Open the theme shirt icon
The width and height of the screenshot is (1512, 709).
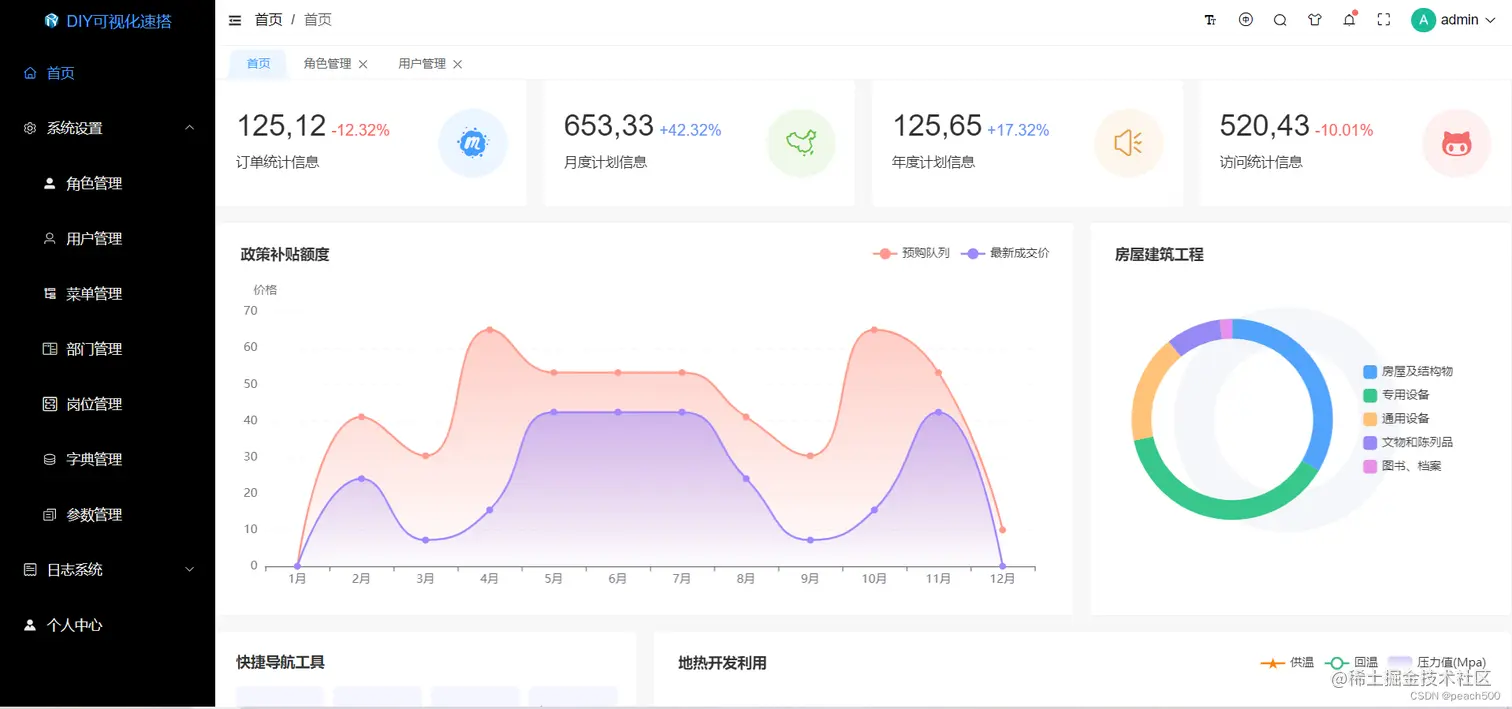pos(1315,20)
